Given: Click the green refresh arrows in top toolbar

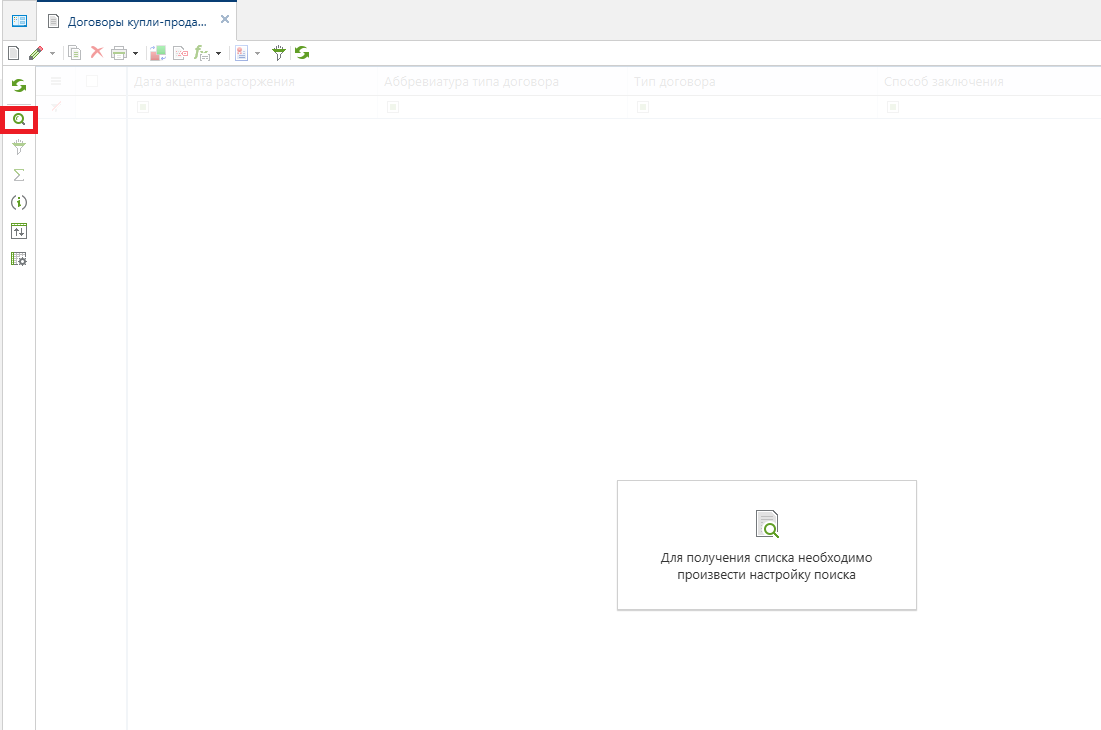Looking at the screenshot, I should point(302,53).
